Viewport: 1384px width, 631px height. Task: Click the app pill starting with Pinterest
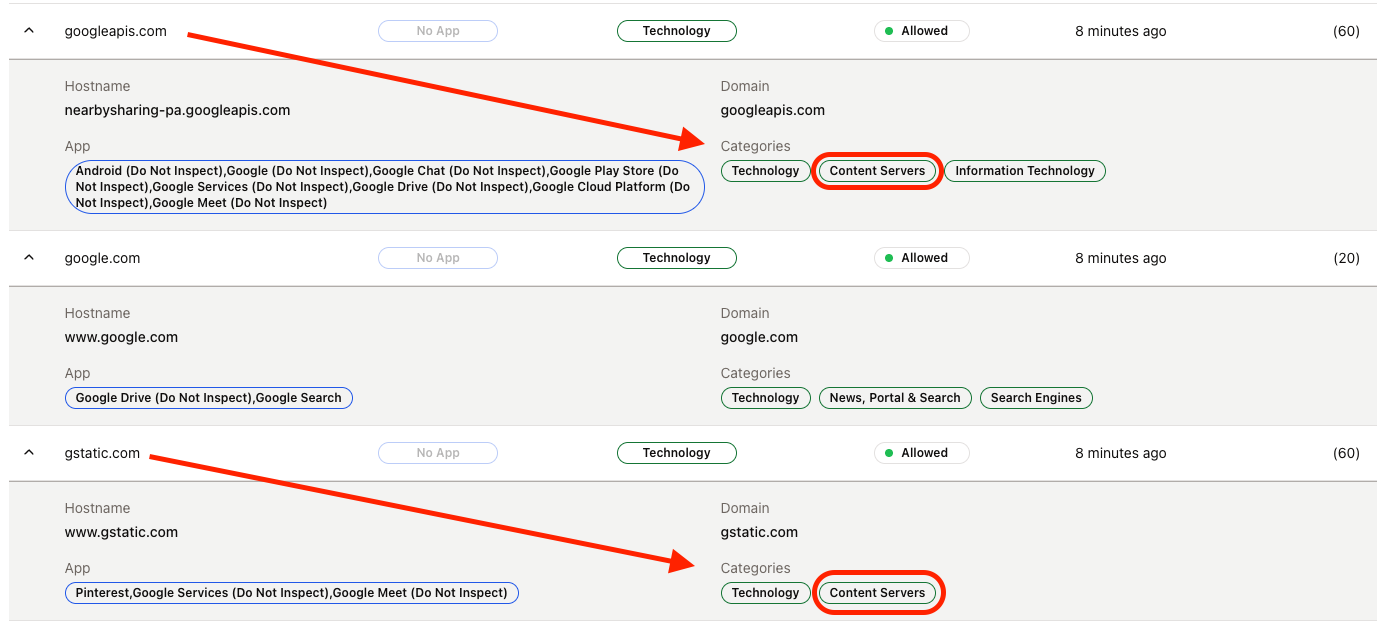coord(292,593)
